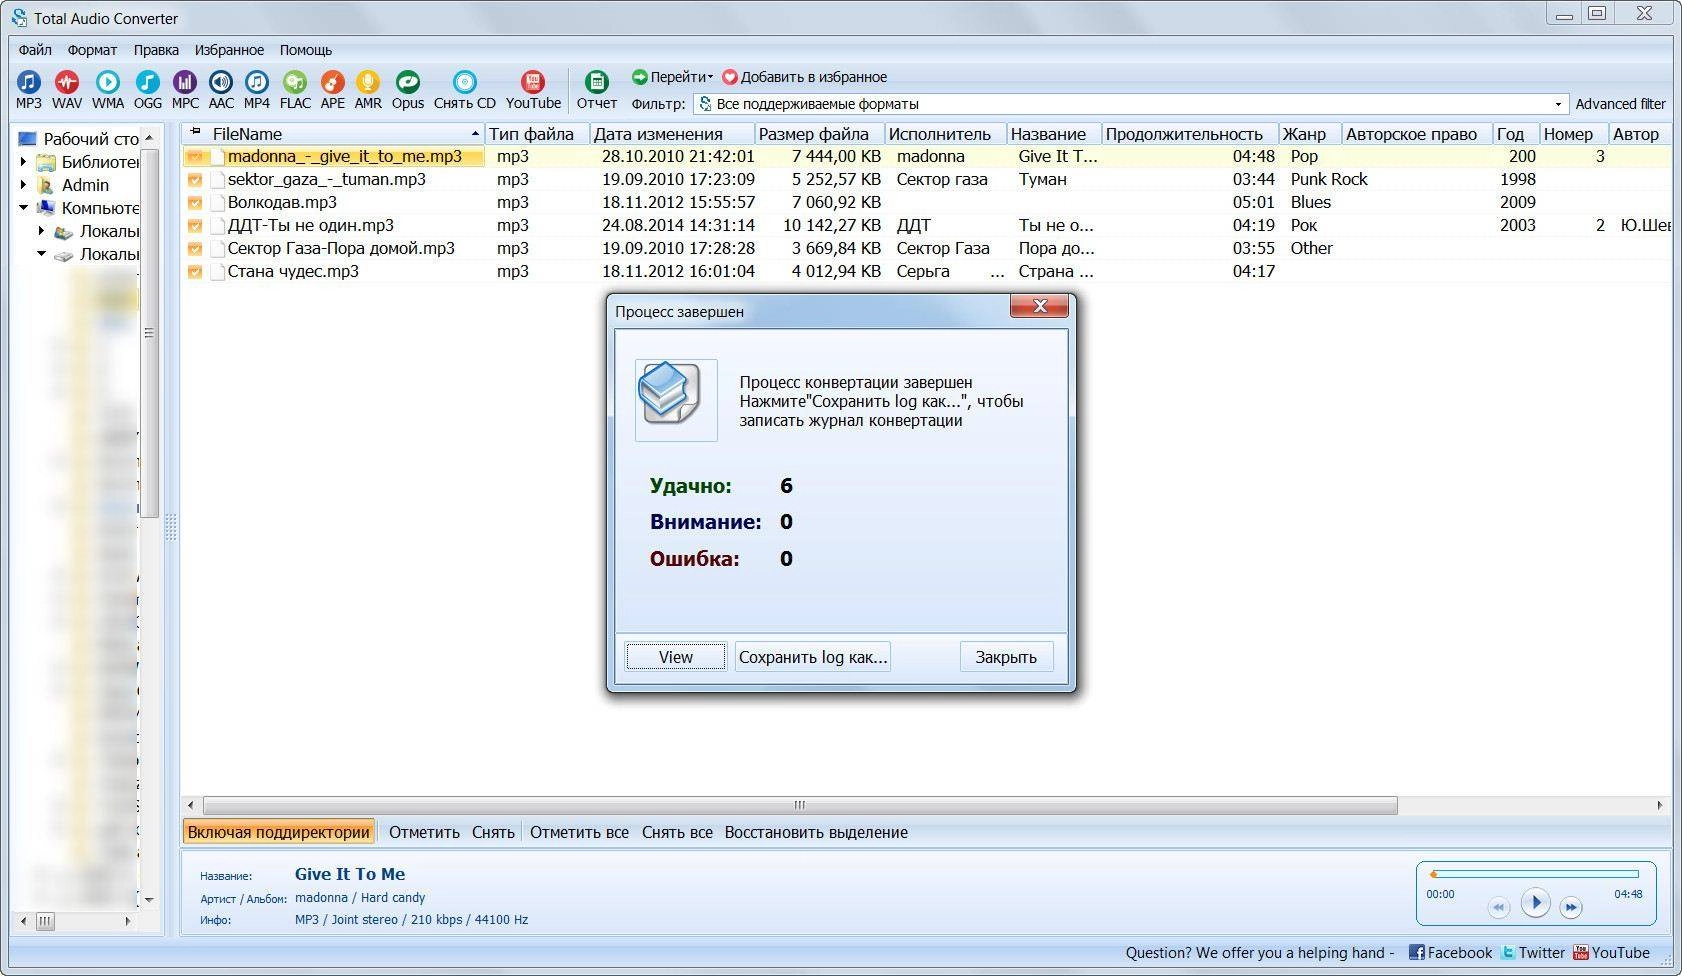Click the AAC conversion icon

pyautogui.click(x=221, y=89)
